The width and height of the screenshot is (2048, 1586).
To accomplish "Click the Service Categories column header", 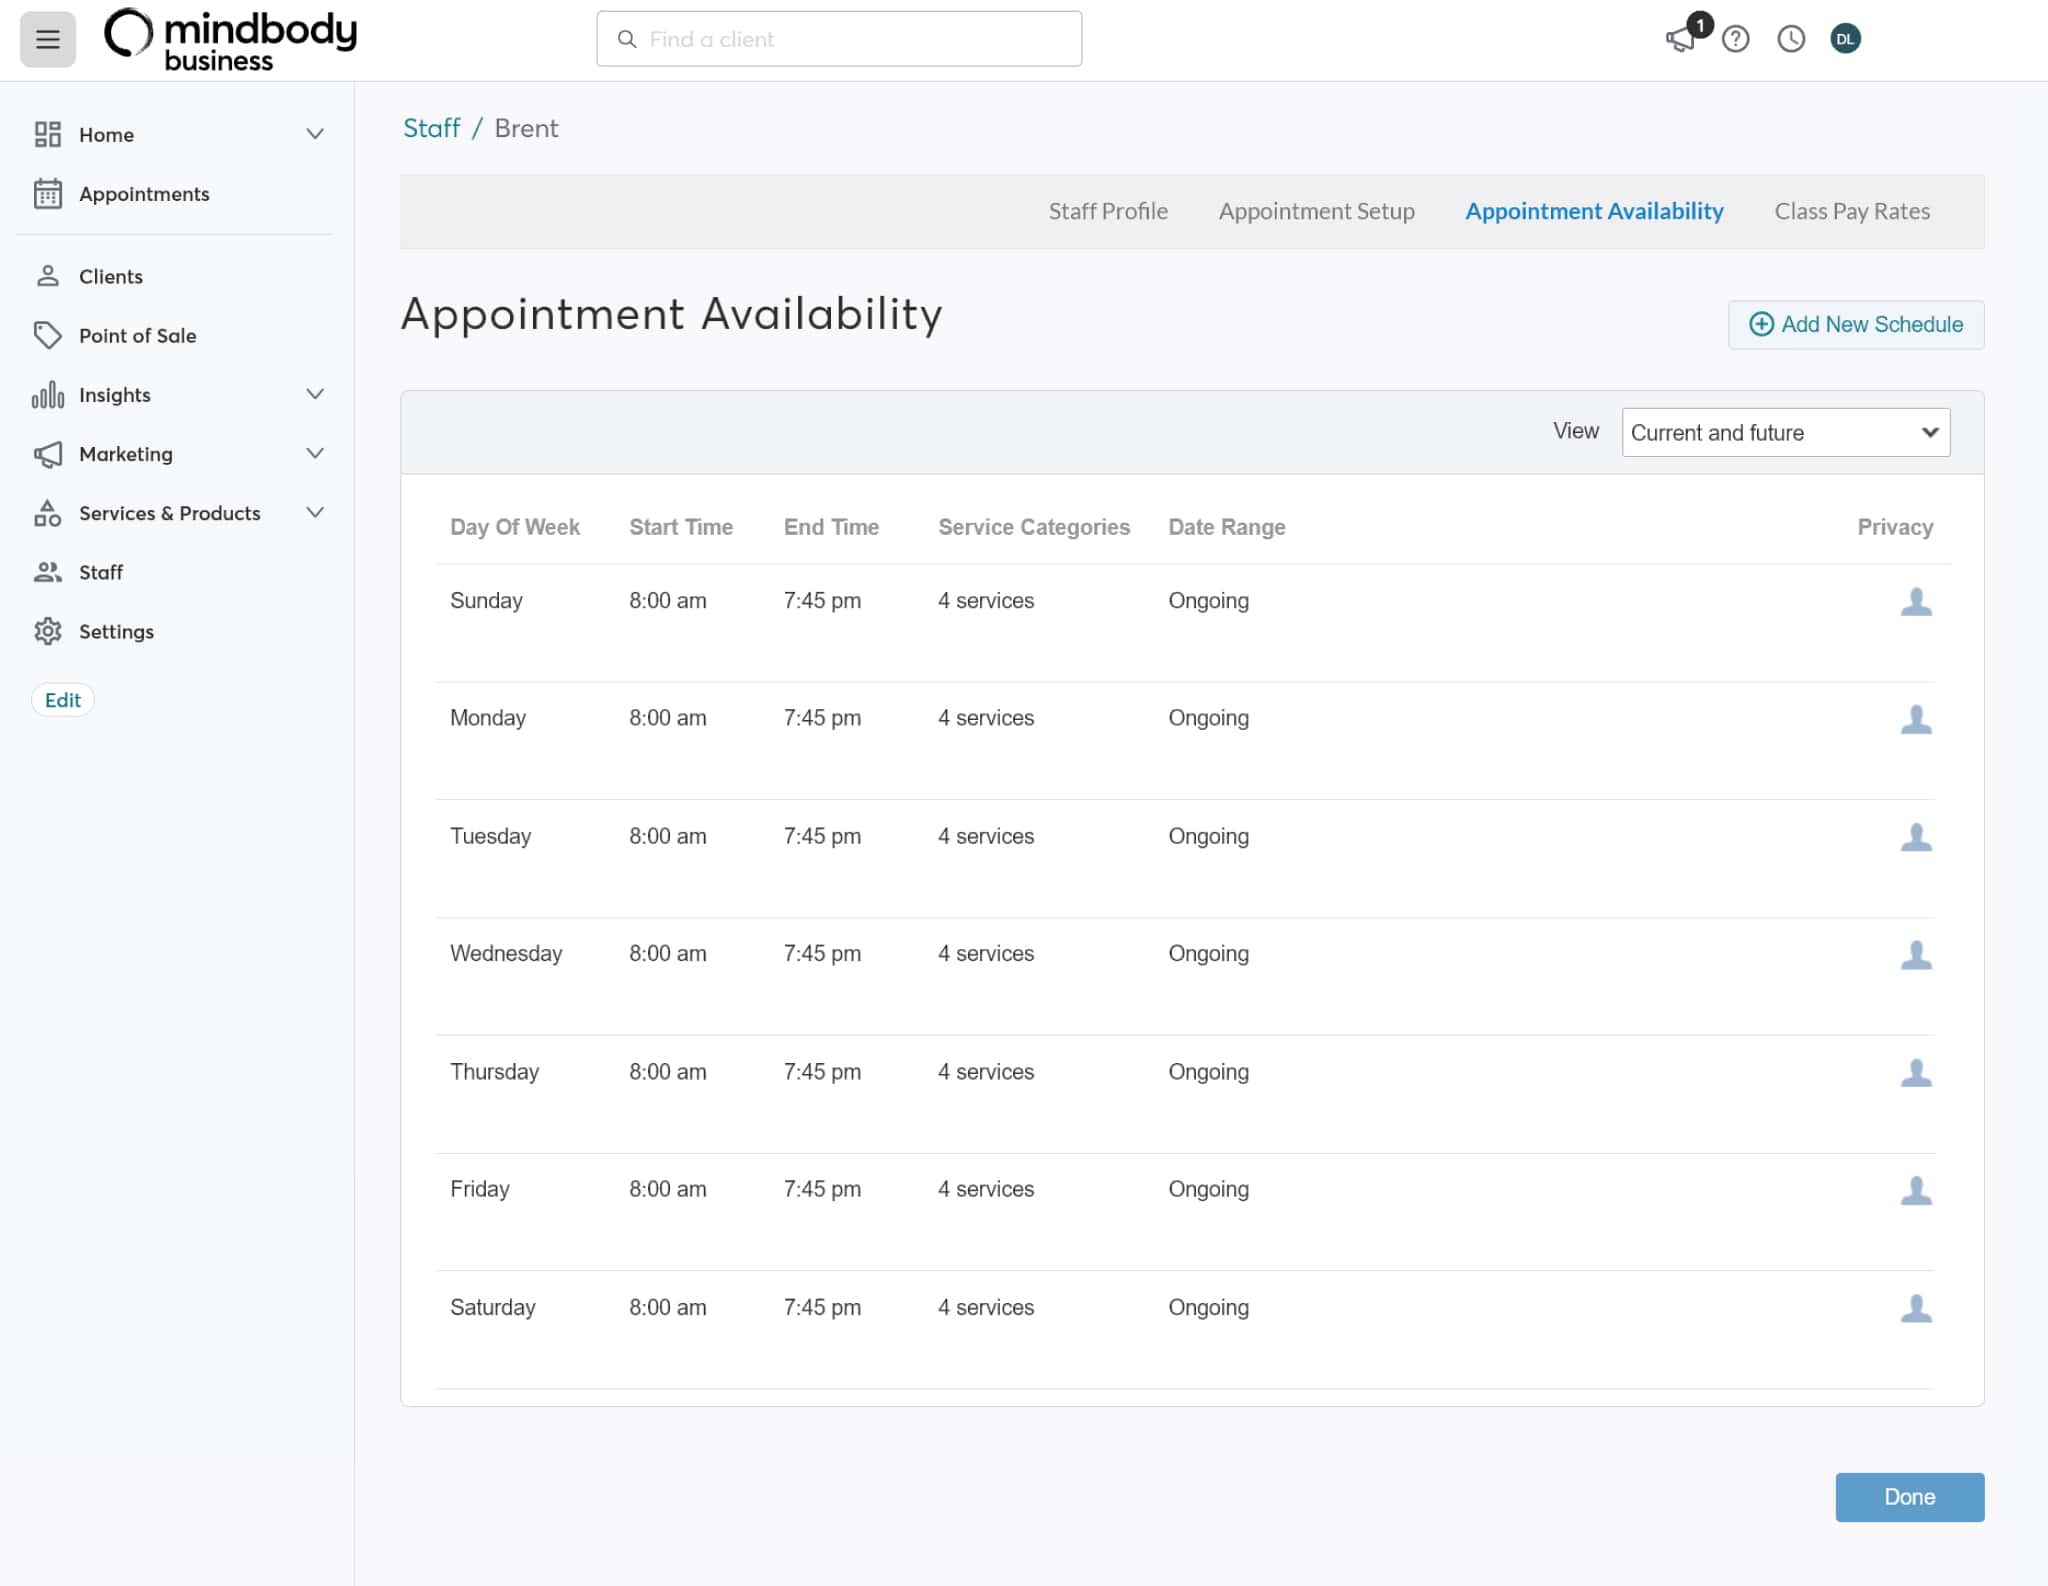I will 1034,527.
